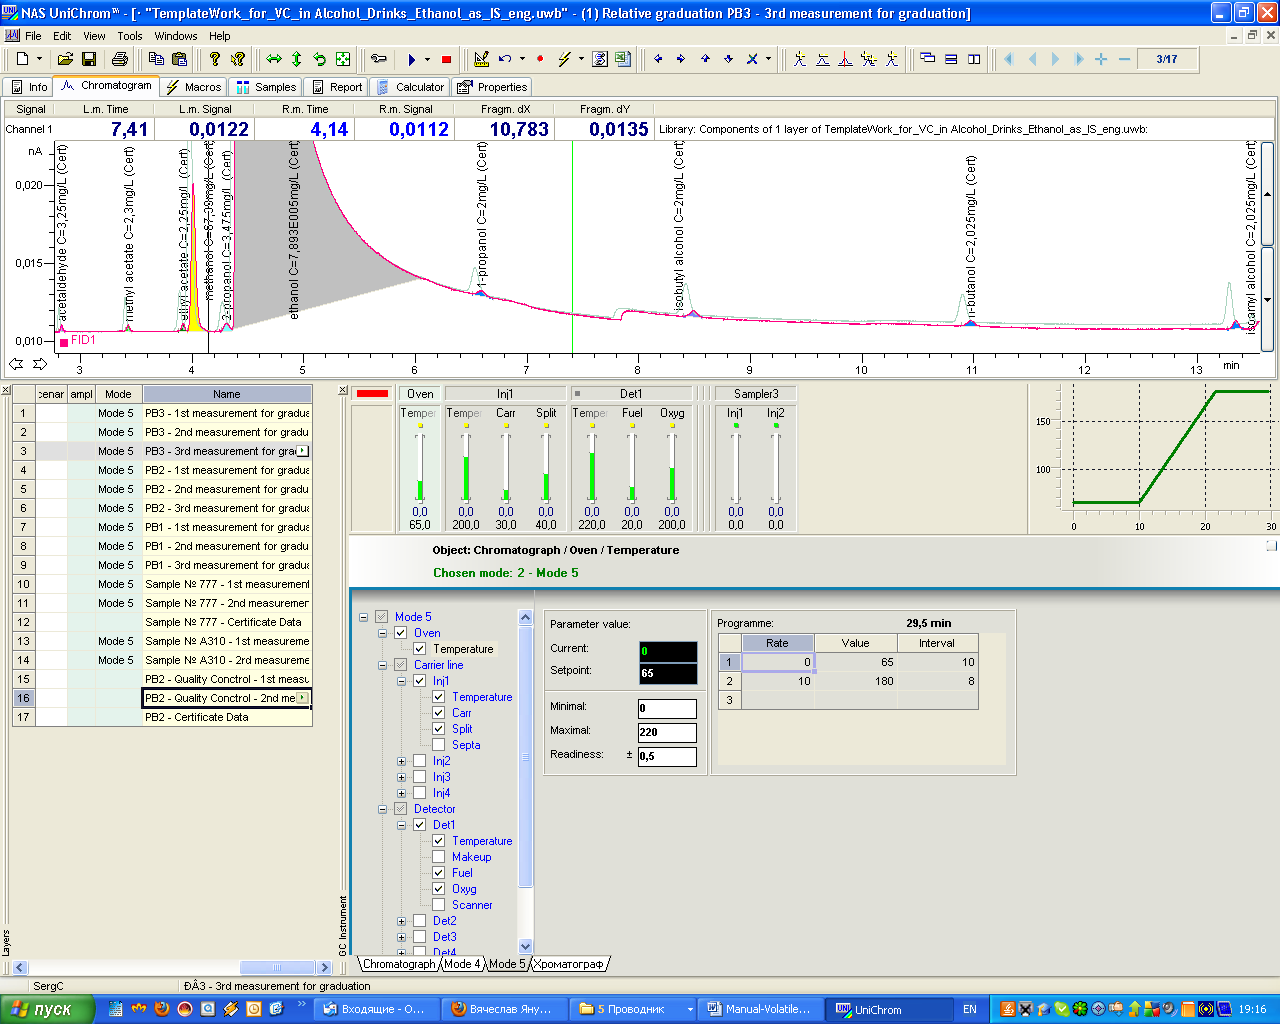
Task: Click the Det1 Fuel gauge bar
Action: [x=632, y=467]
